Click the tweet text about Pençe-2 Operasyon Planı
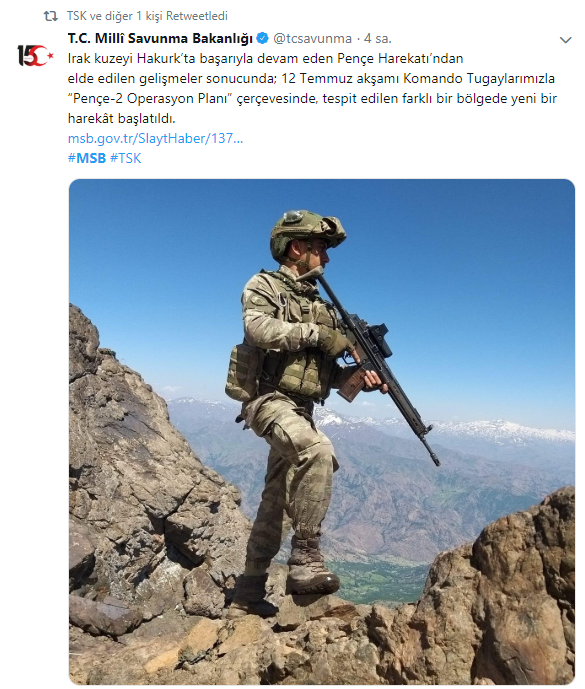This screenshot has width=585, height=689. click(312, 88)
